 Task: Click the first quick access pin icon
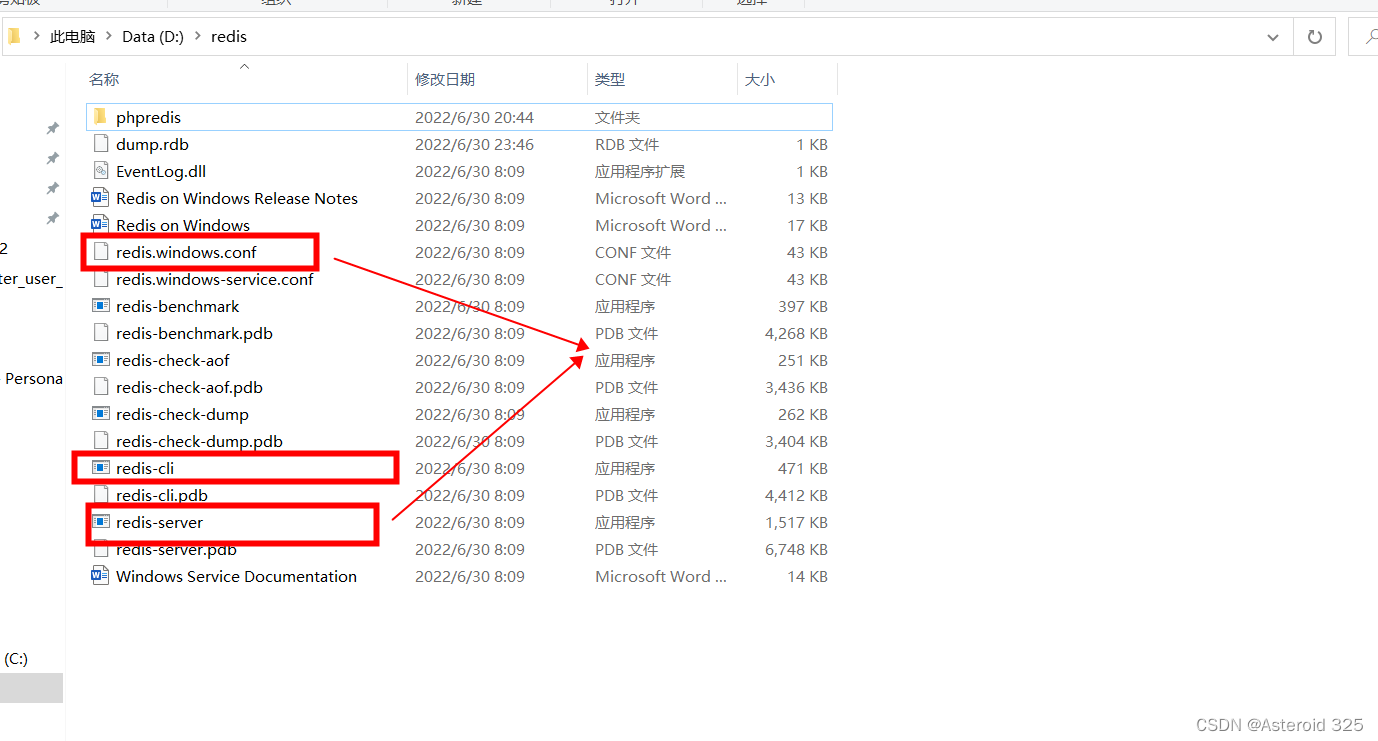coord(52,128)
